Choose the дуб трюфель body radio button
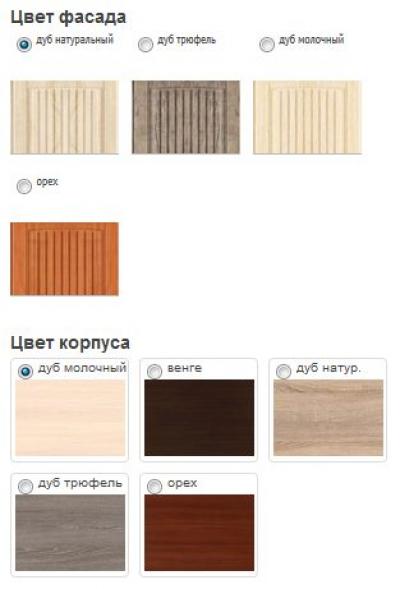The image size is (400, 589). [26, 486]
